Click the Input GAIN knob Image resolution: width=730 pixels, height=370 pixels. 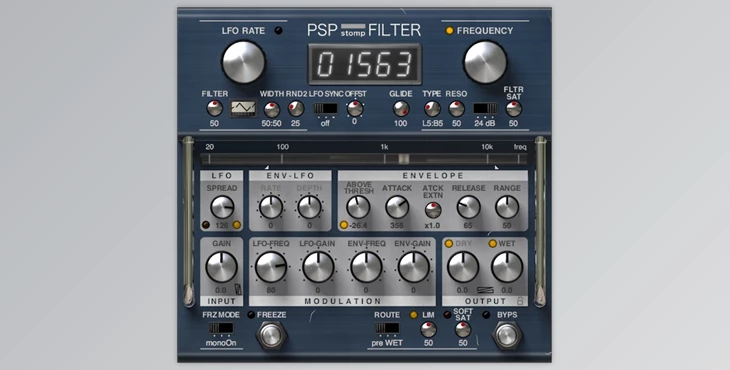[221, 267]
